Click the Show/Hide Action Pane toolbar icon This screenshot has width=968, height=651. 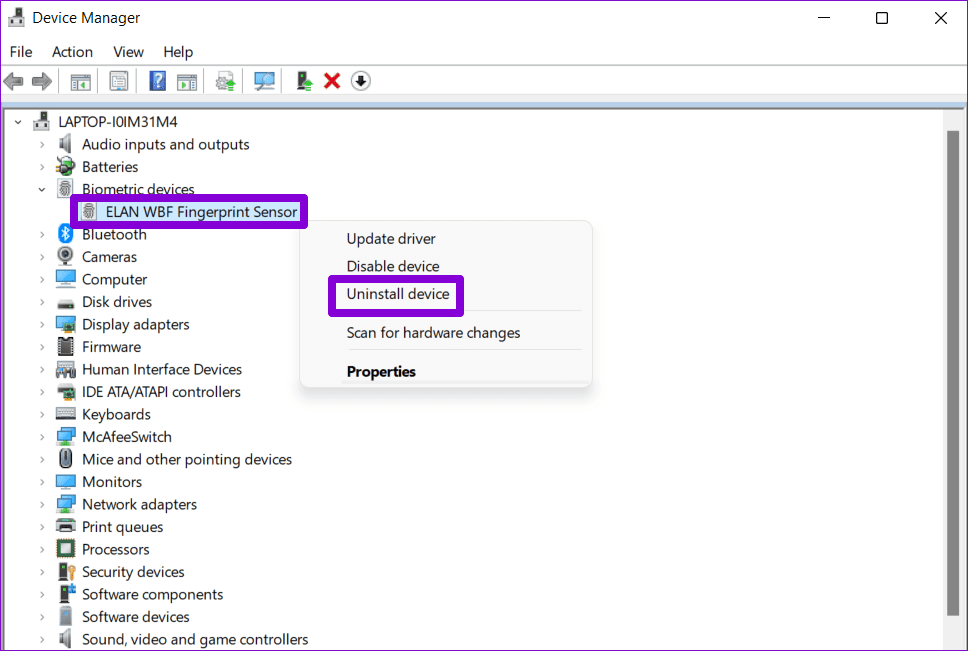(186, 81)
